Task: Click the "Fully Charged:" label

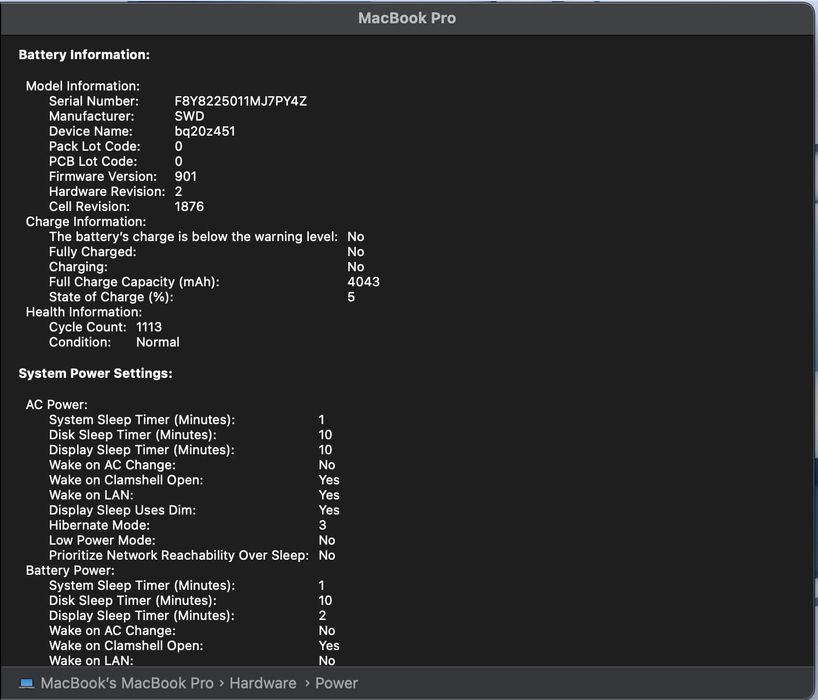Action: (92, 252)
